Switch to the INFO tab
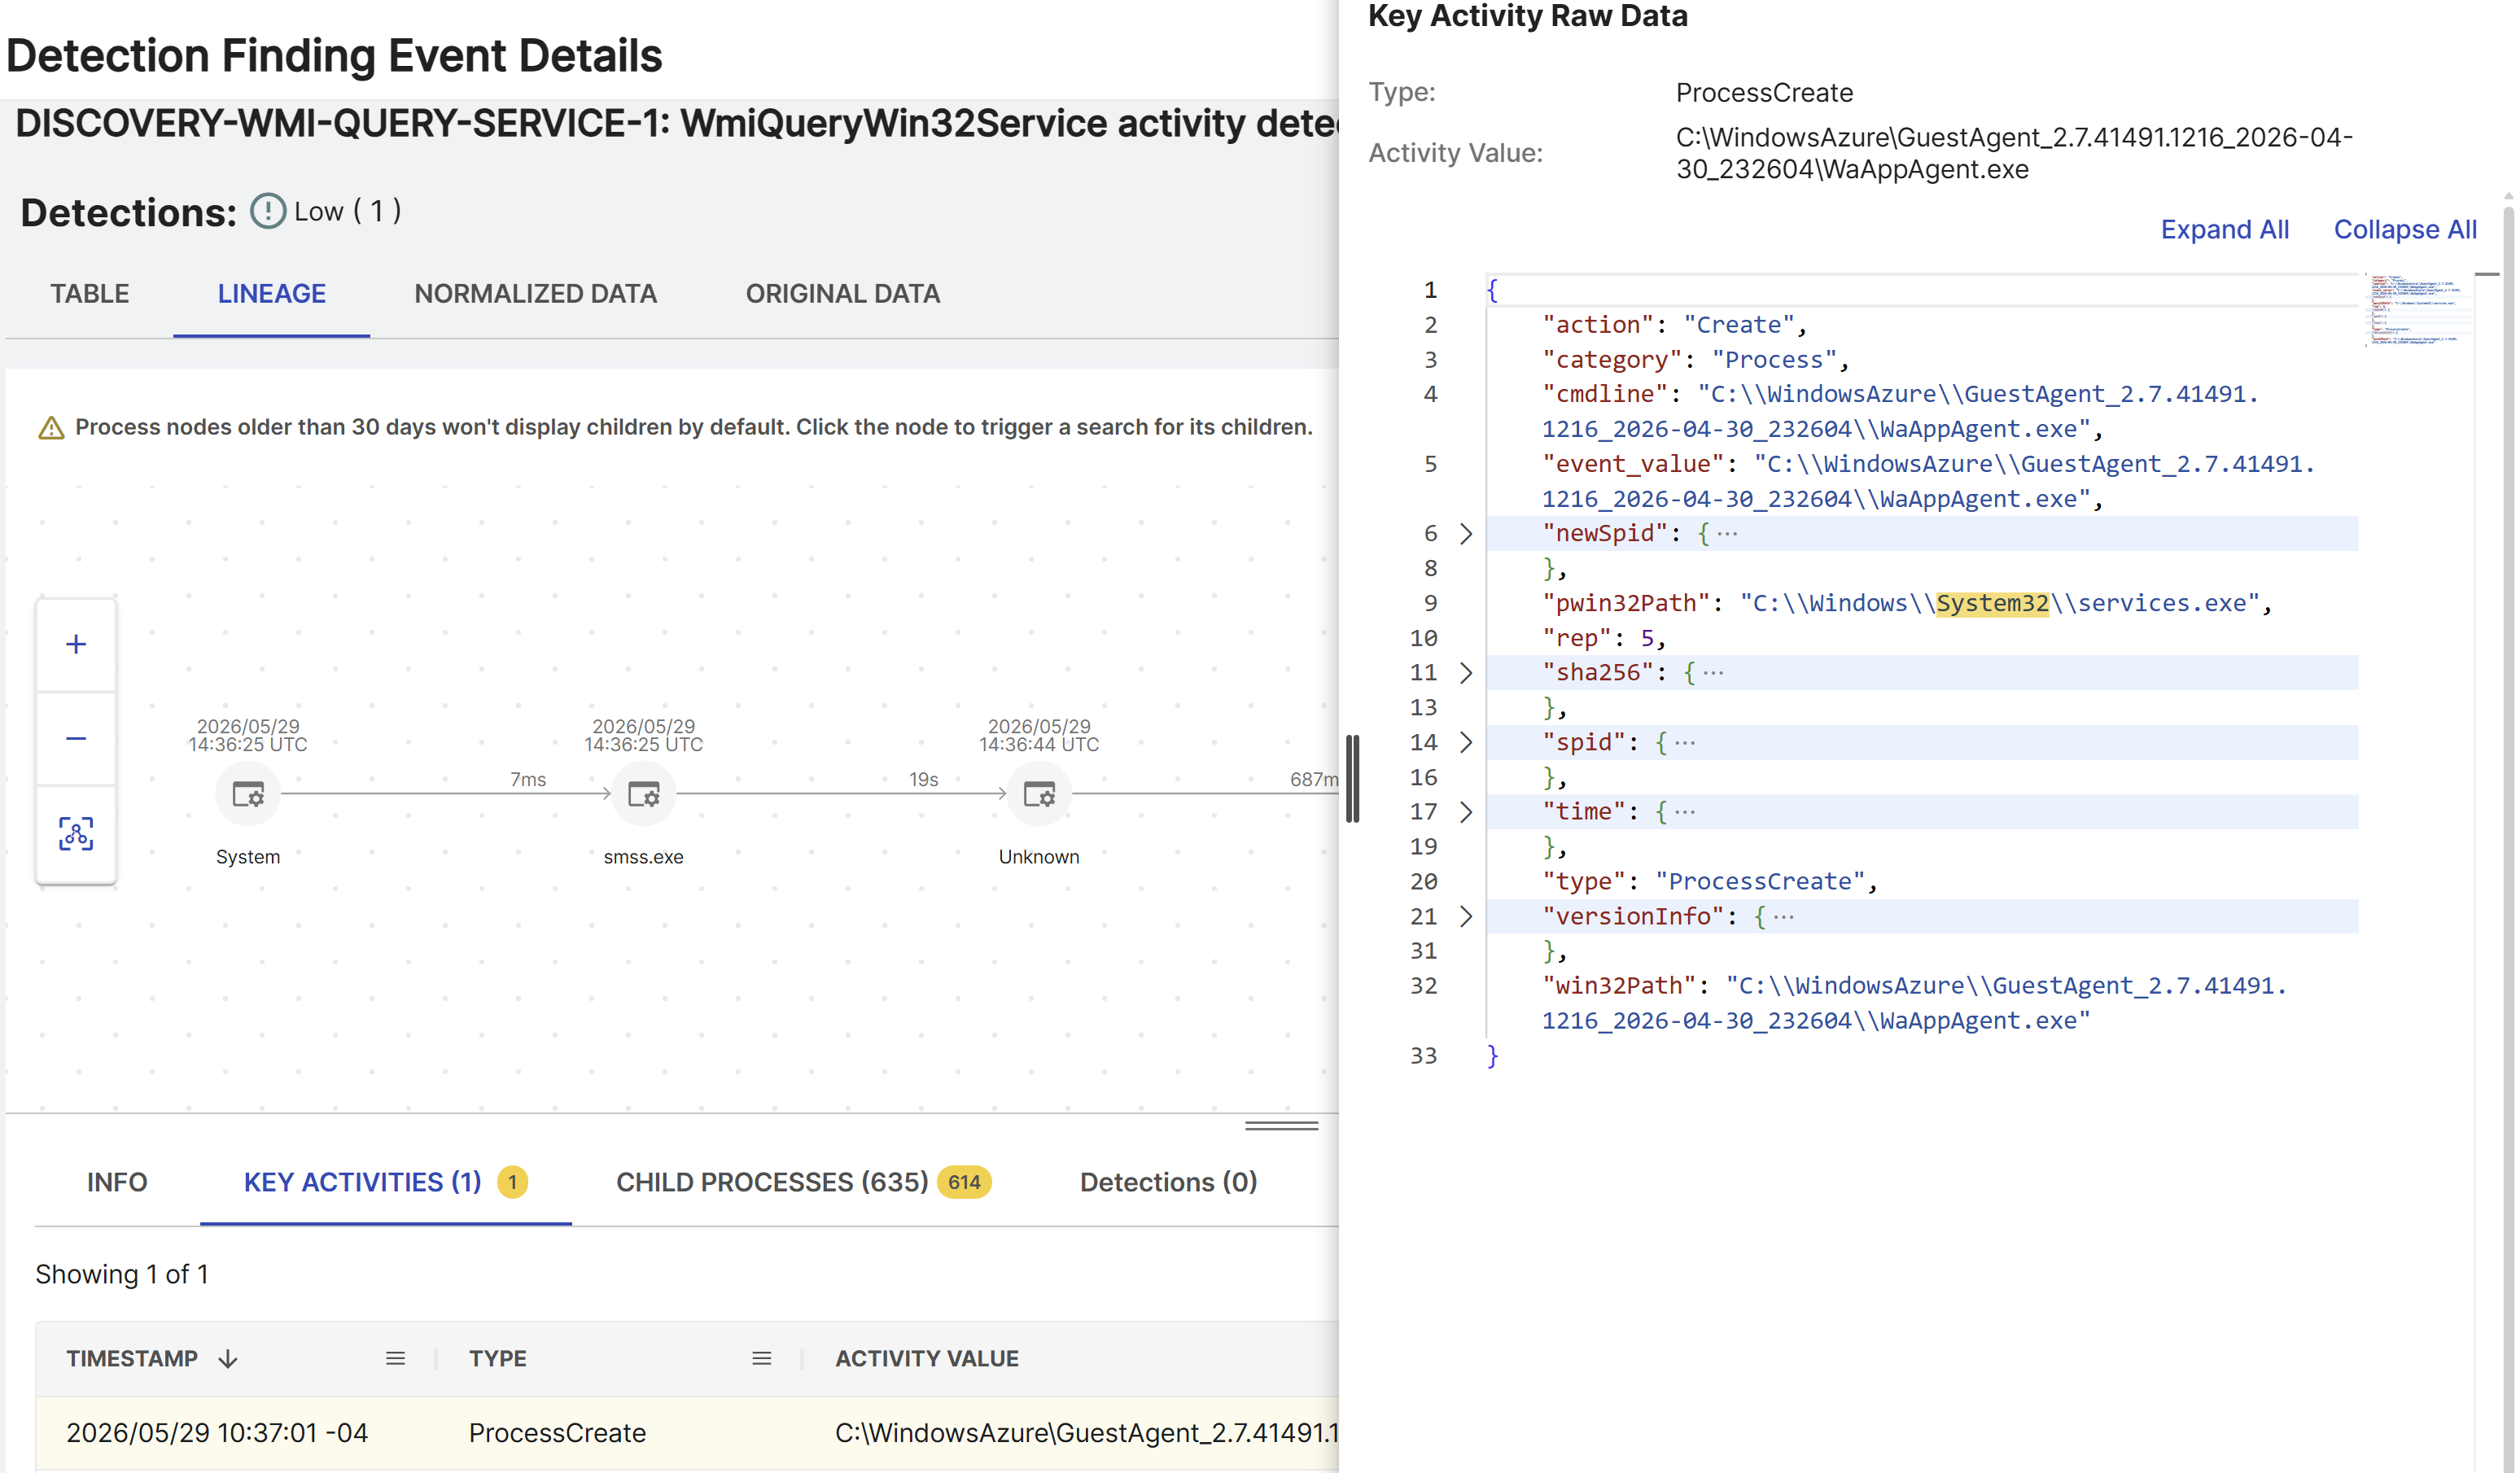 [117, 1182]
